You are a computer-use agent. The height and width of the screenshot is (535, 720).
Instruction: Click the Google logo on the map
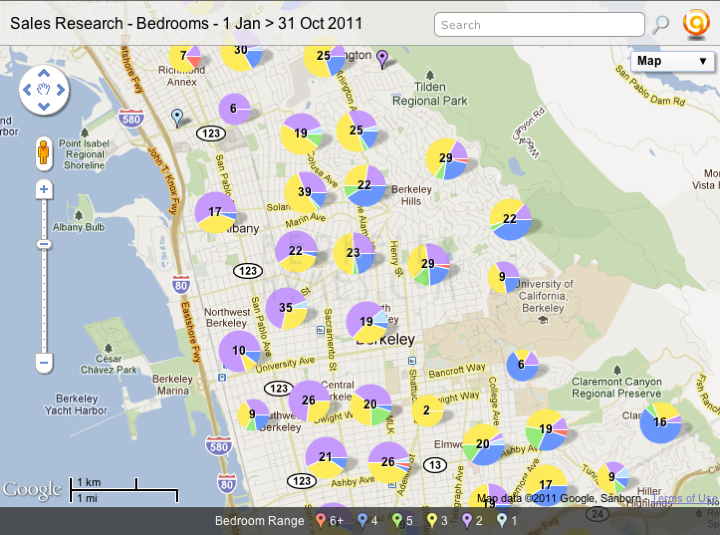(32, 490)
